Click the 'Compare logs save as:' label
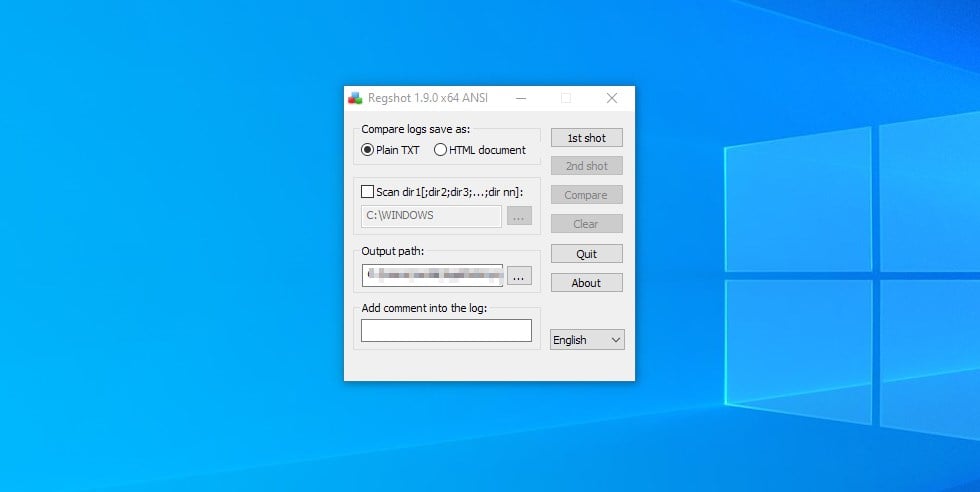Image resolution: width=980 pixels, height=492 pixels. coord(415,129)
